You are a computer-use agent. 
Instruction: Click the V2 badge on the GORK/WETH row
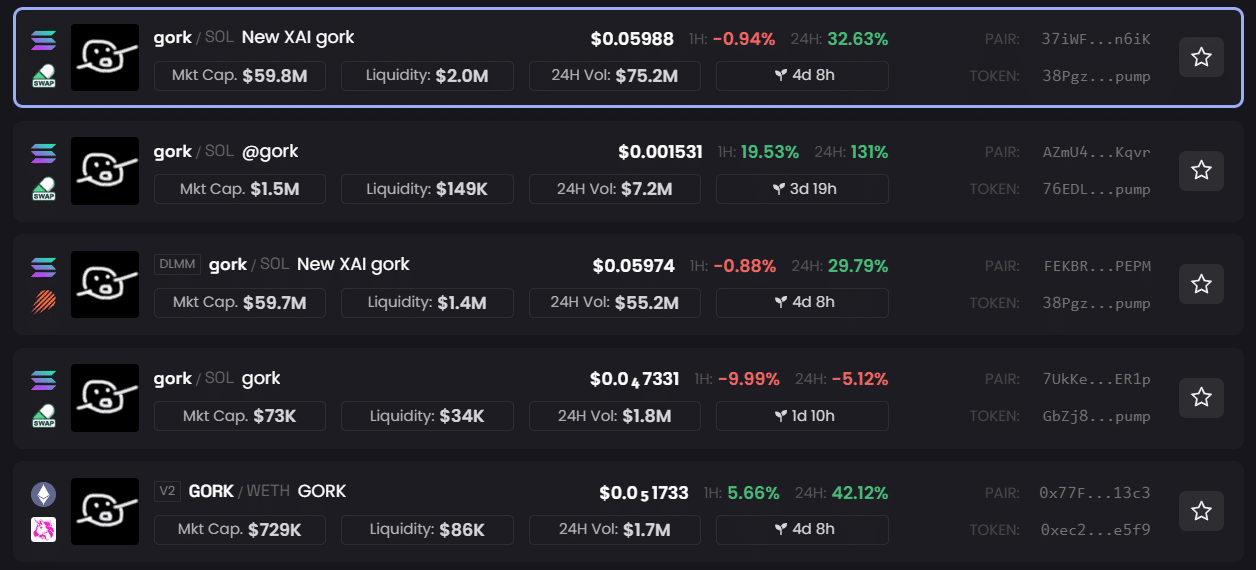click(x=168, y=491)
